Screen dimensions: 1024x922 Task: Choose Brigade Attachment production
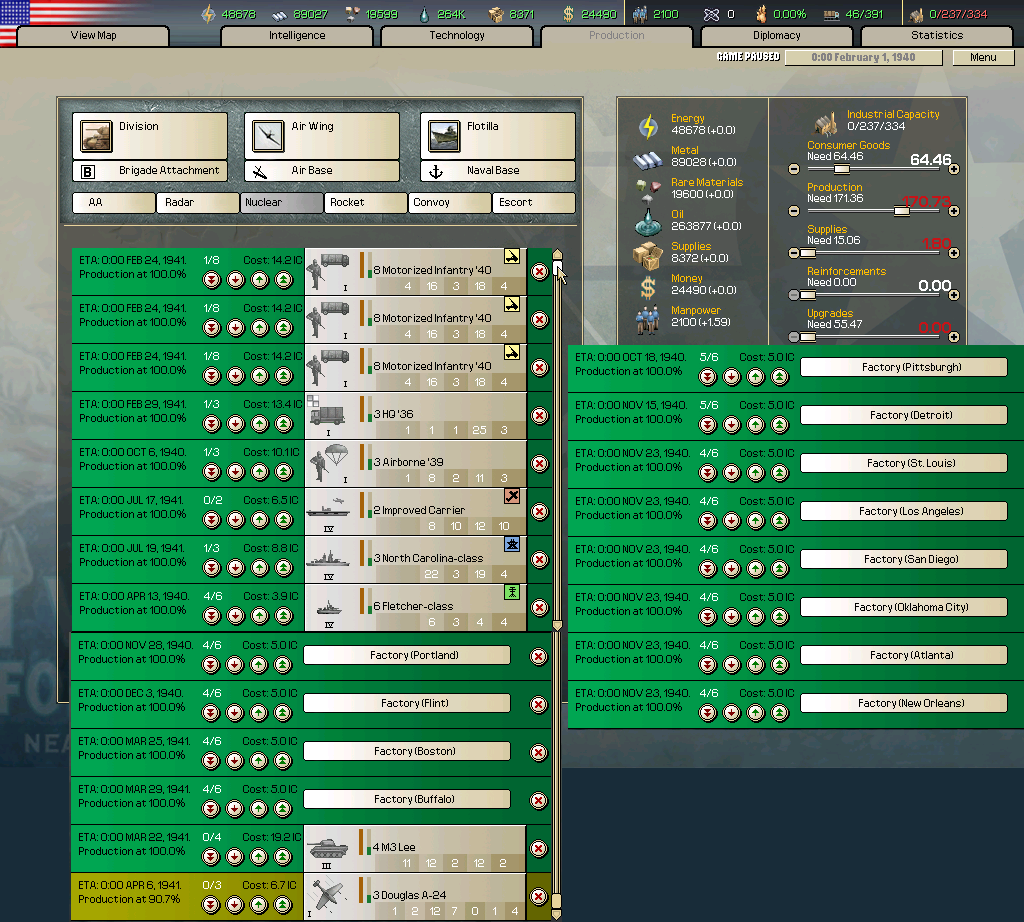tap(150, 171)
